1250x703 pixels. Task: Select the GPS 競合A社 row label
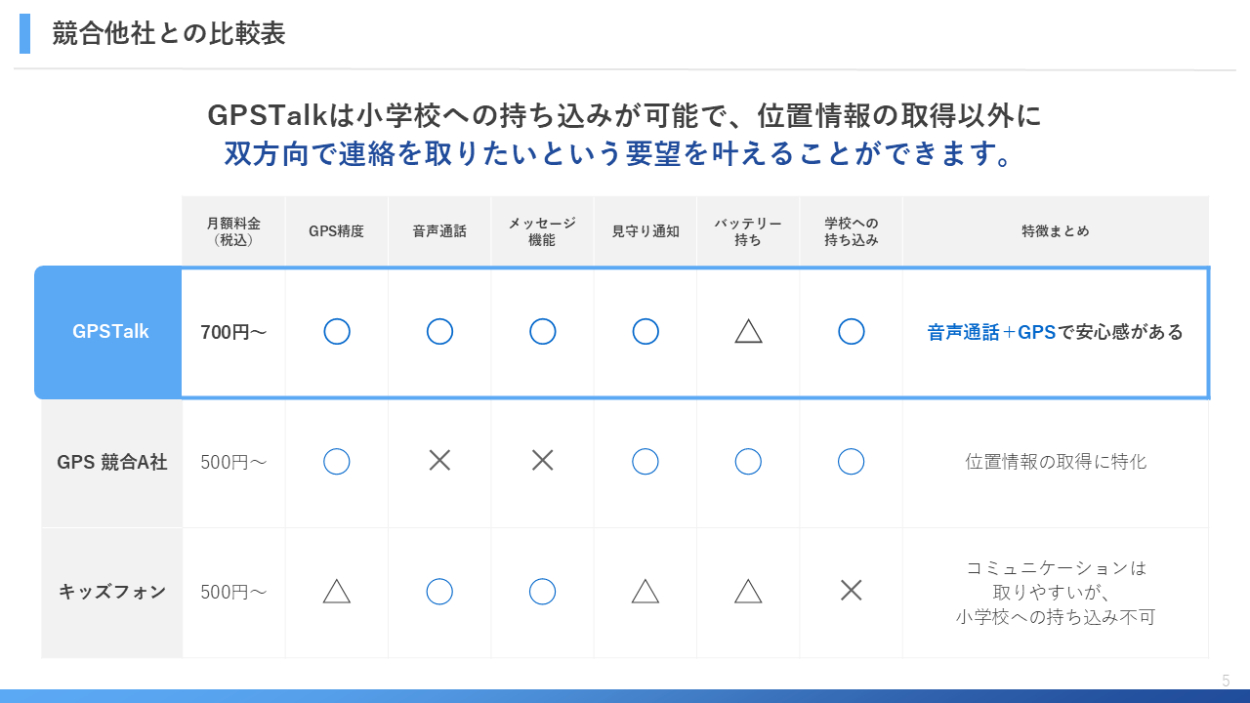pos(112,462)
